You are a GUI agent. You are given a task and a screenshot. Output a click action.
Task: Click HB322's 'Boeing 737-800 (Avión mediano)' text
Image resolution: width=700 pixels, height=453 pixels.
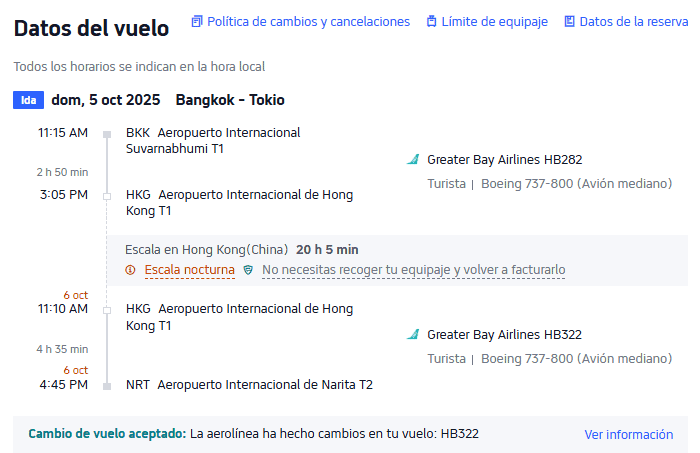[576, 359]
